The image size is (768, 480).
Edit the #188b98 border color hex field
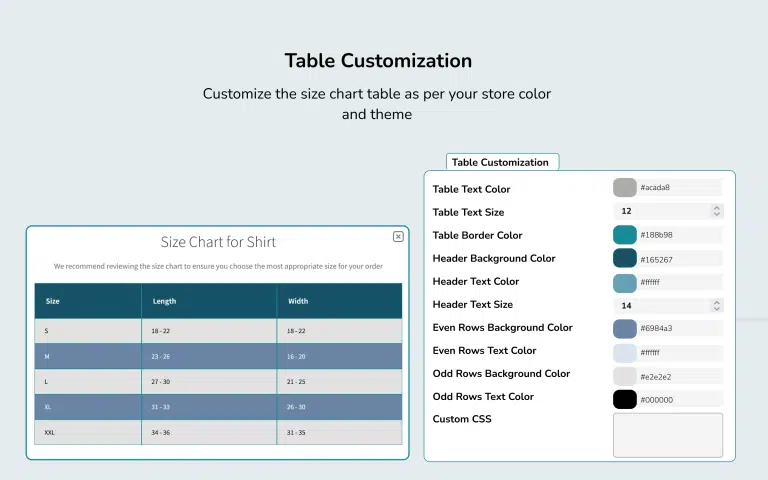pyautogui.click(x=678, y=235)
